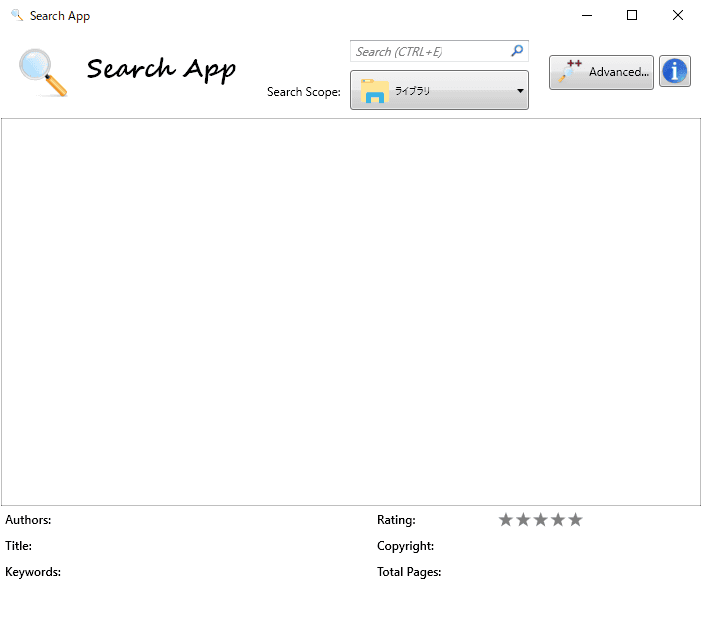
Task: Click the Authors label
Action: [x=28, y=520]
